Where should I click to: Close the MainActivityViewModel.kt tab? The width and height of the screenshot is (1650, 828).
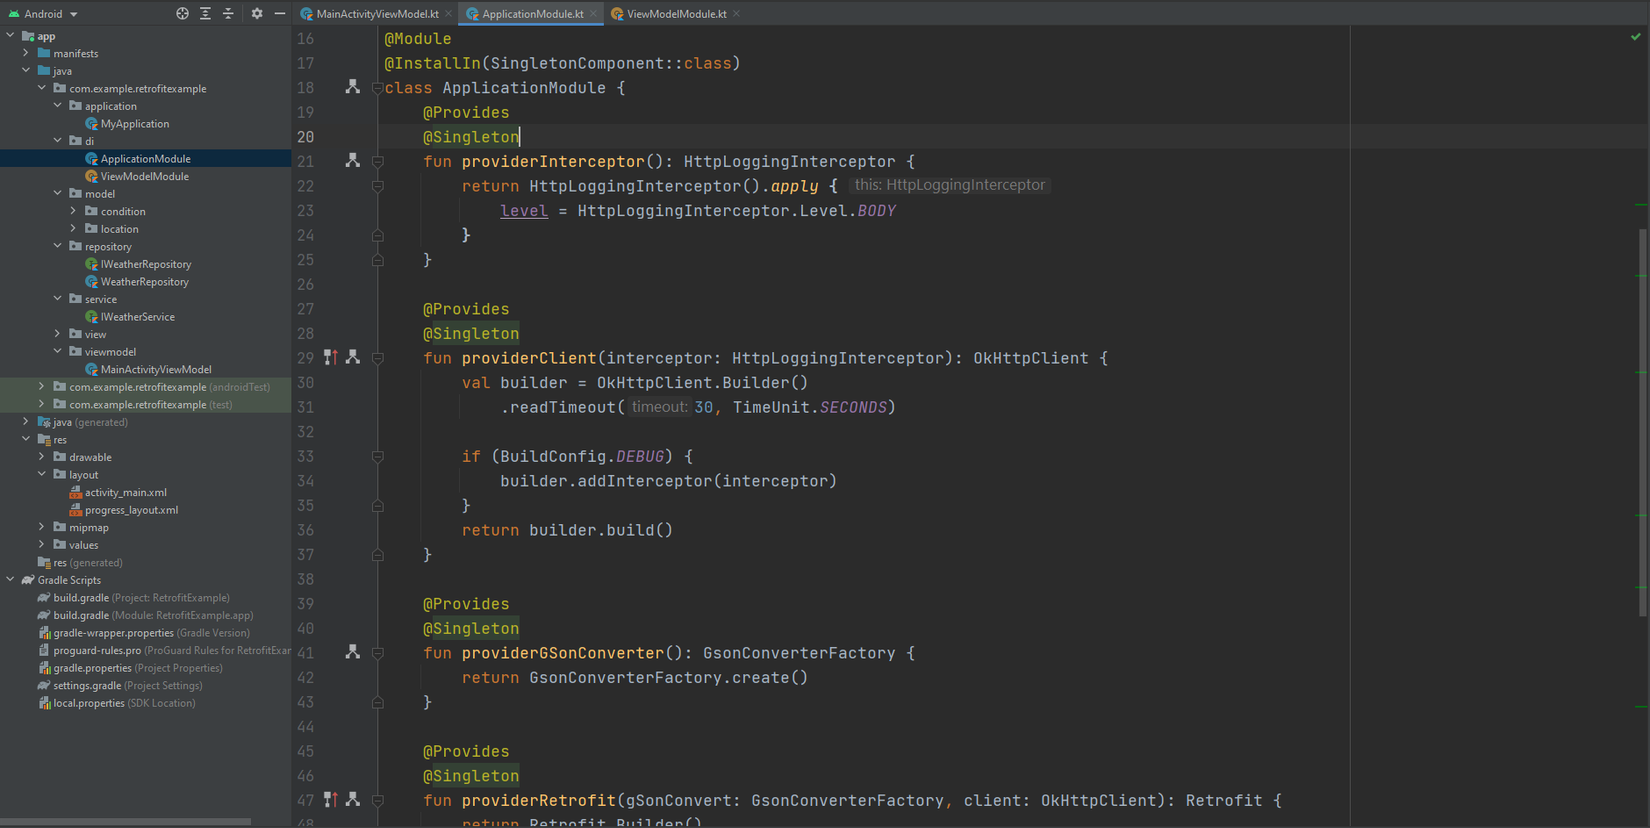[448, 14]
